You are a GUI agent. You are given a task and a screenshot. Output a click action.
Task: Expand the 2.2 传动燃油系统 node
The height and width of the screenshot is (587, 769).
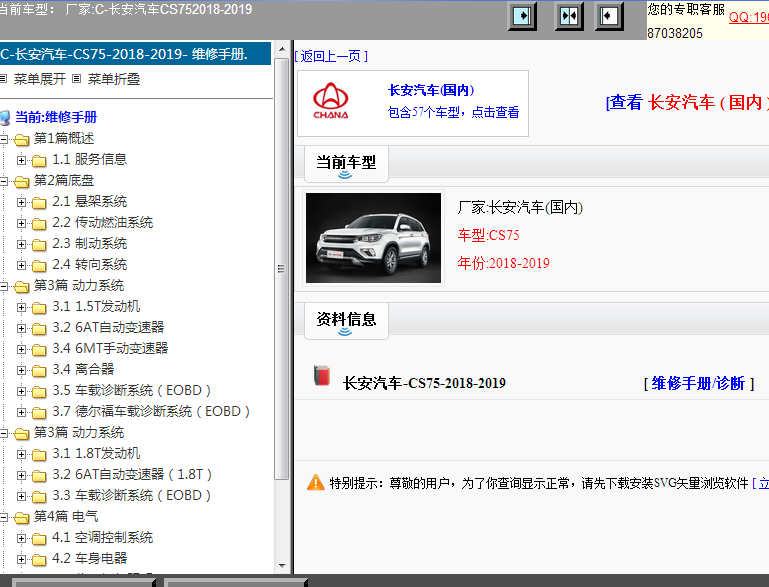click(x=21, y=223)
